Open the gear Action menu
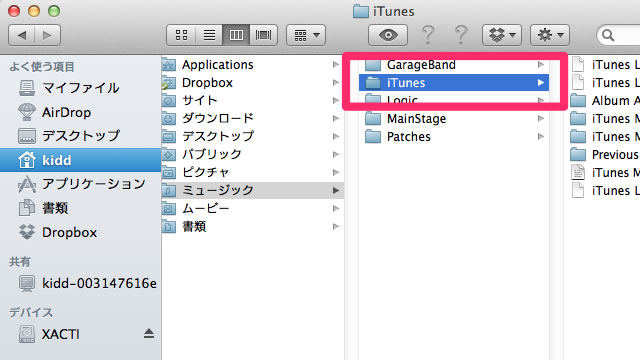This screenshot has height=360, width=640. [550, 35]
